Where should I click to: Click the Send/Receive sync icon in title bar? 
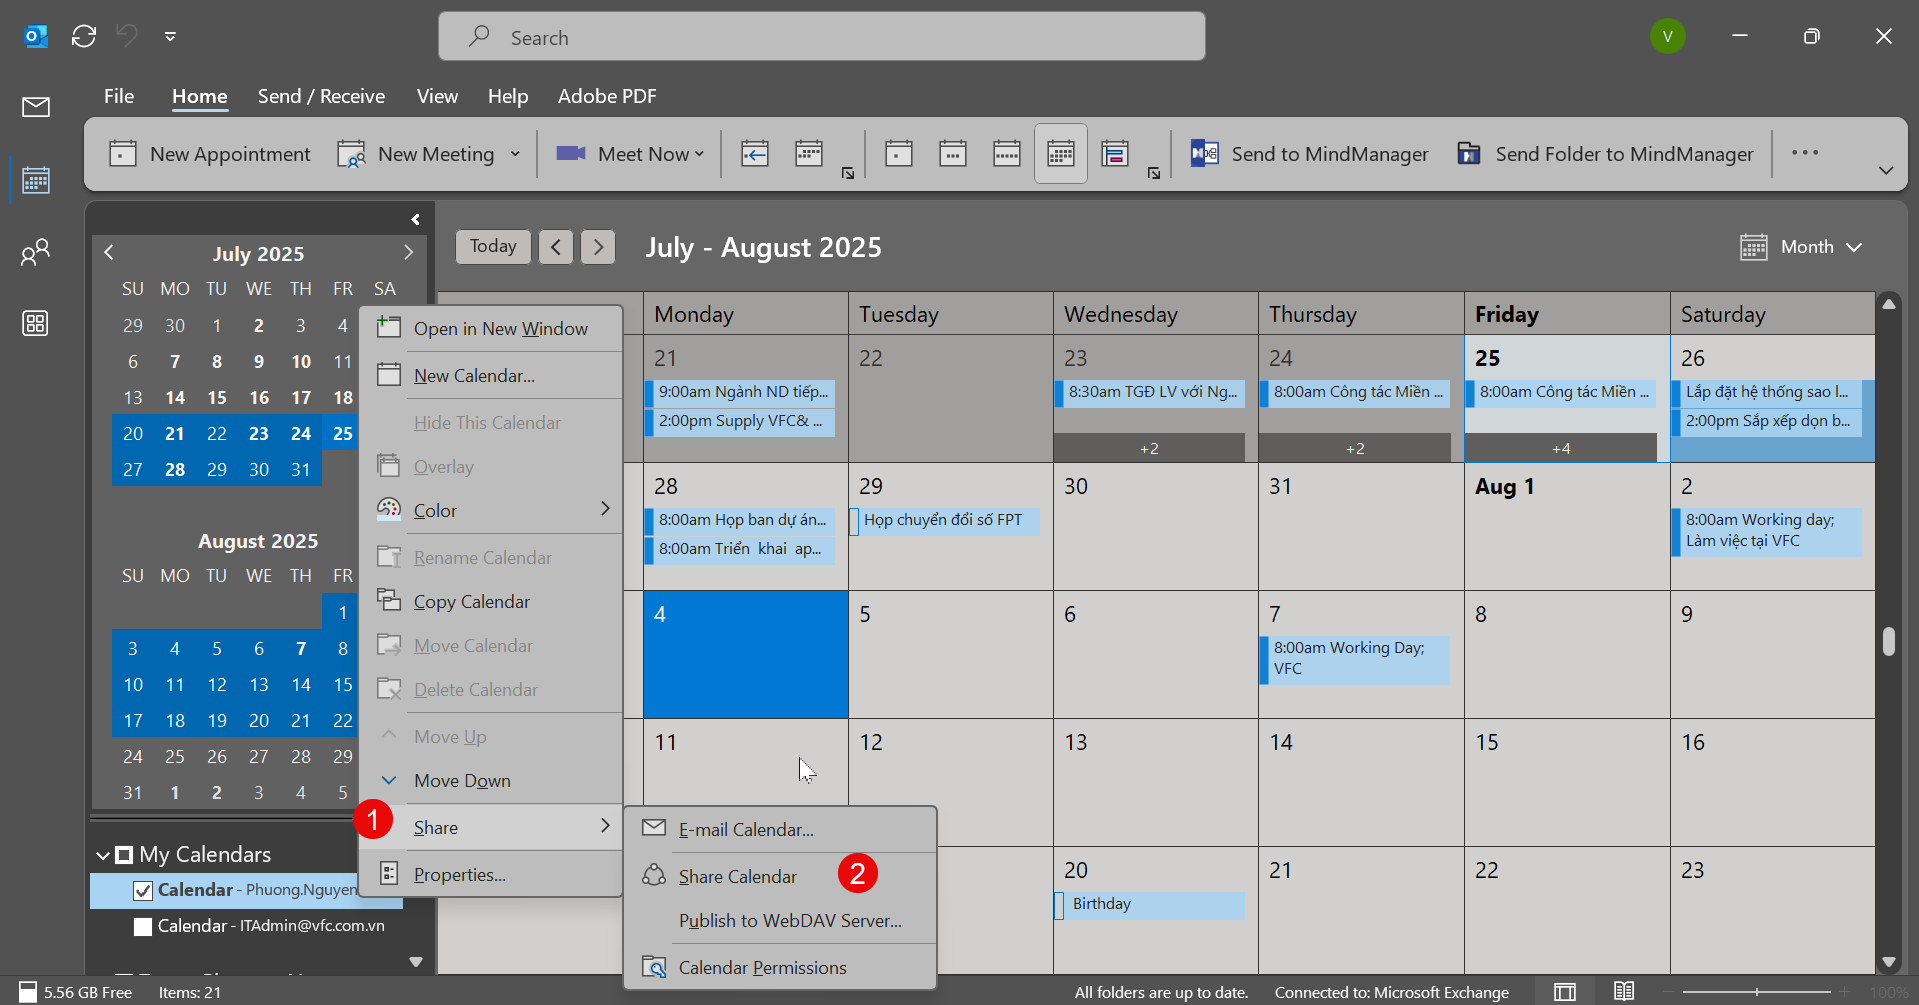click(84, 37)
